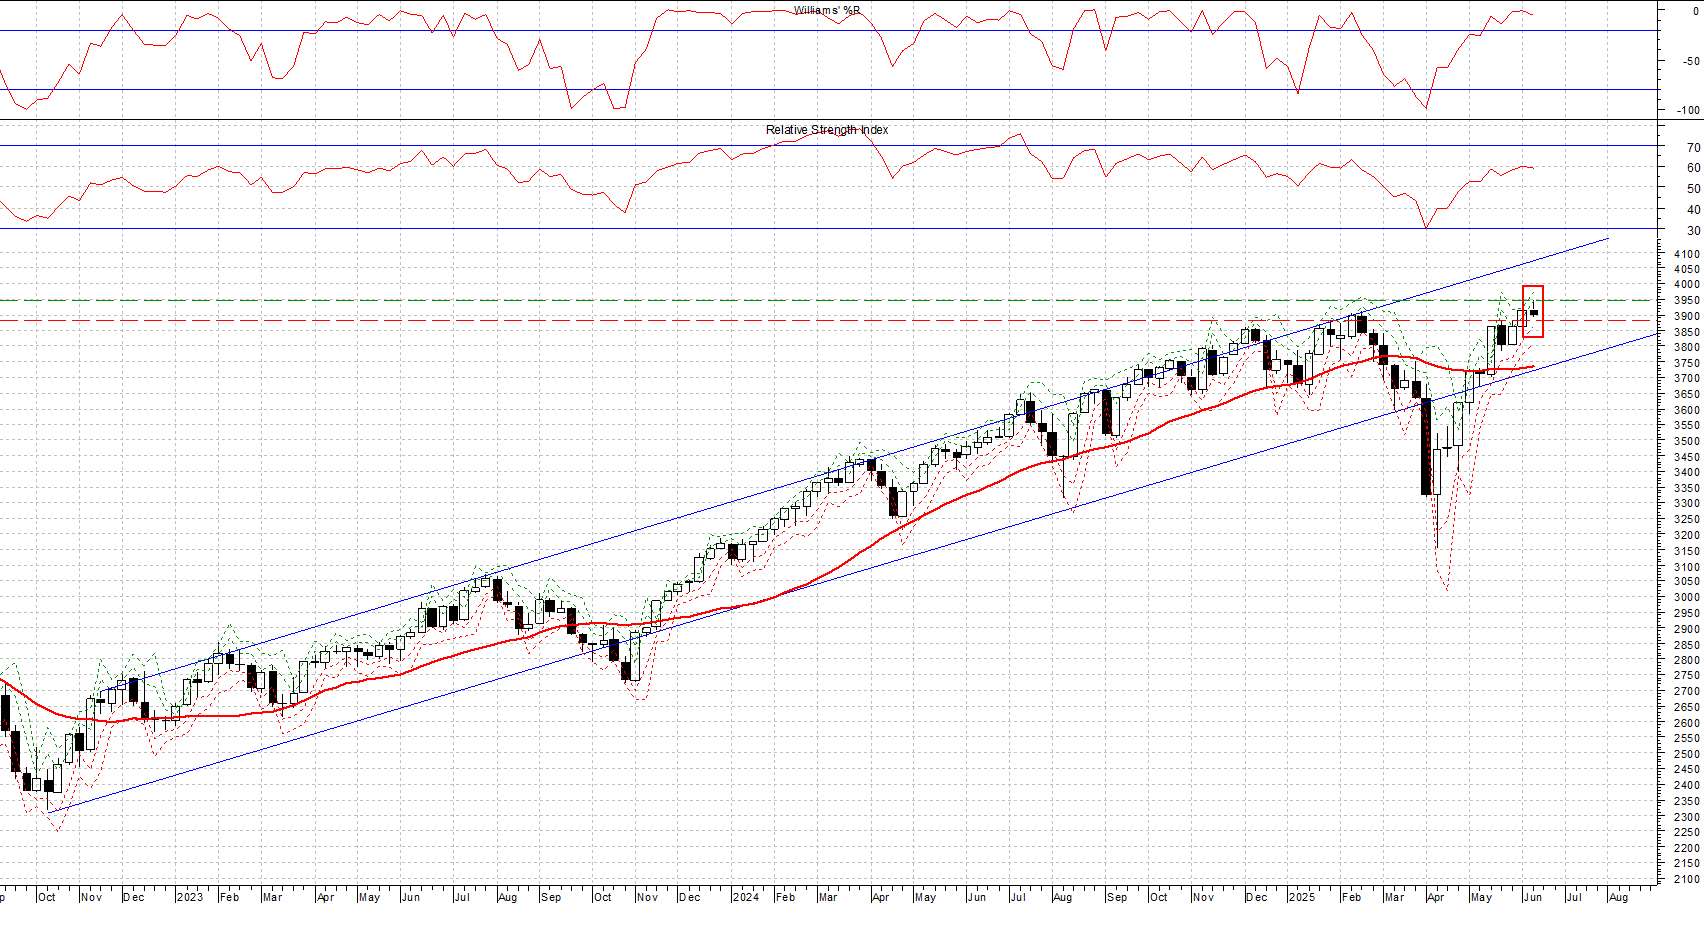The width and height of the screenshot is (1704, 935).
Task: Click the 4000 price axis label
Action: tap(1685, 285)
